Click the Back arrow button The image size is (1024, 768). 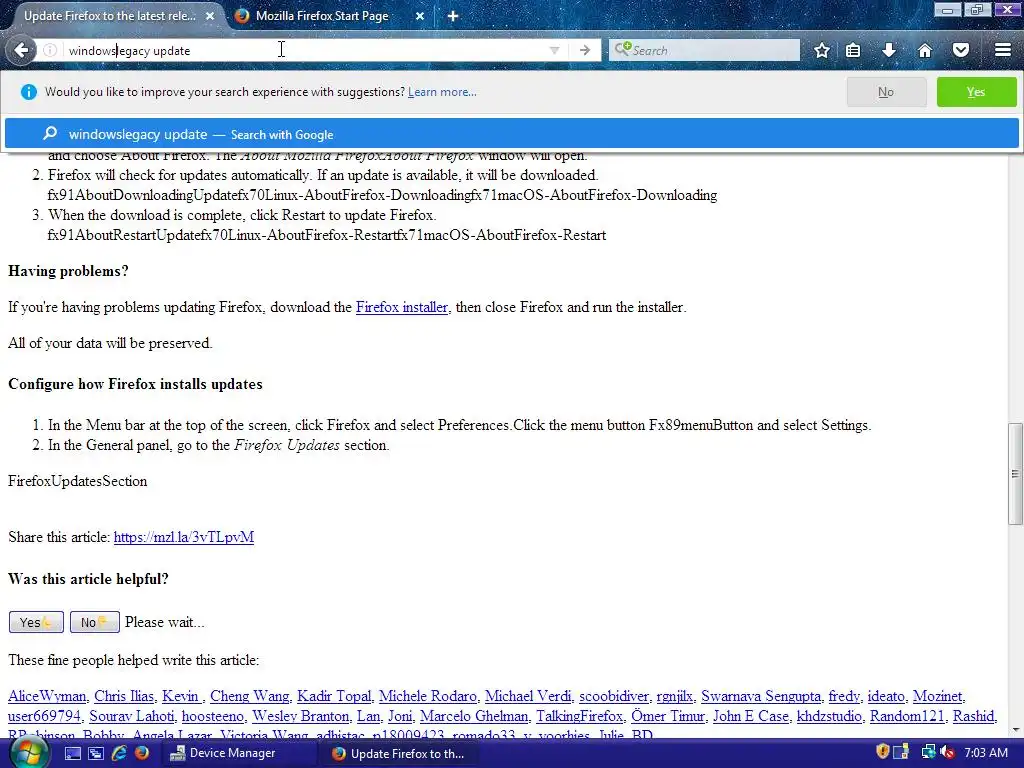point(21,50)
